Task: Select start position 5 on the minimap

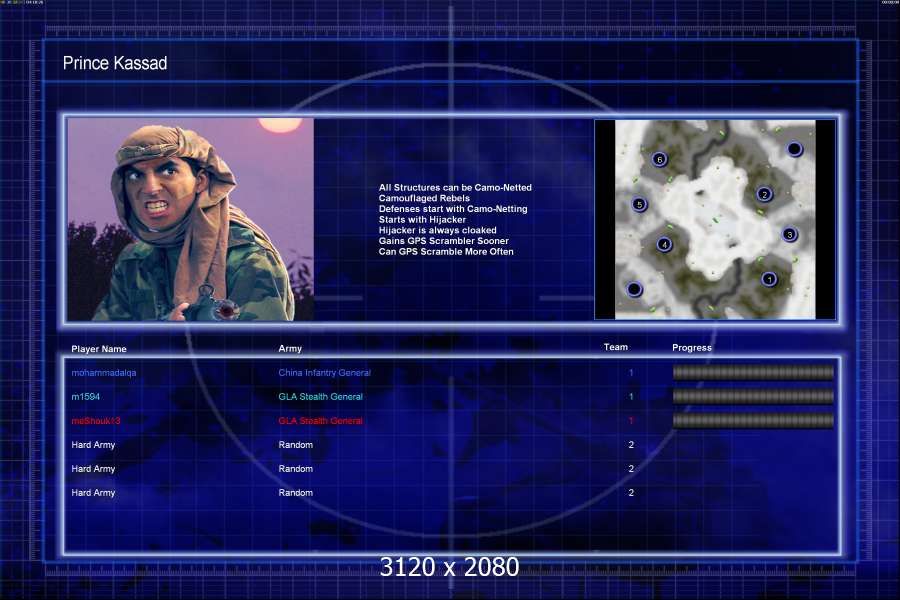Action: point(639,204)
